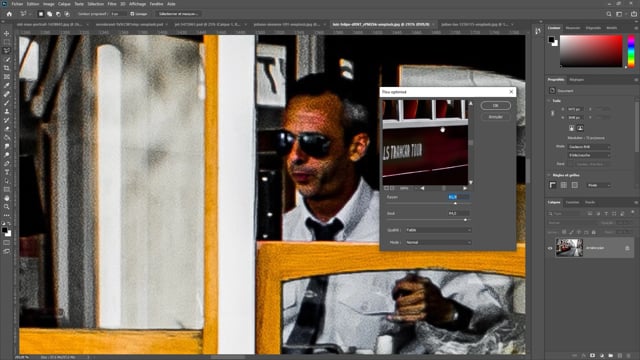The image size is (640, 360).
Task: Open the Calques panel options menu
Action: pyautogui.click(x=636, y=202)
